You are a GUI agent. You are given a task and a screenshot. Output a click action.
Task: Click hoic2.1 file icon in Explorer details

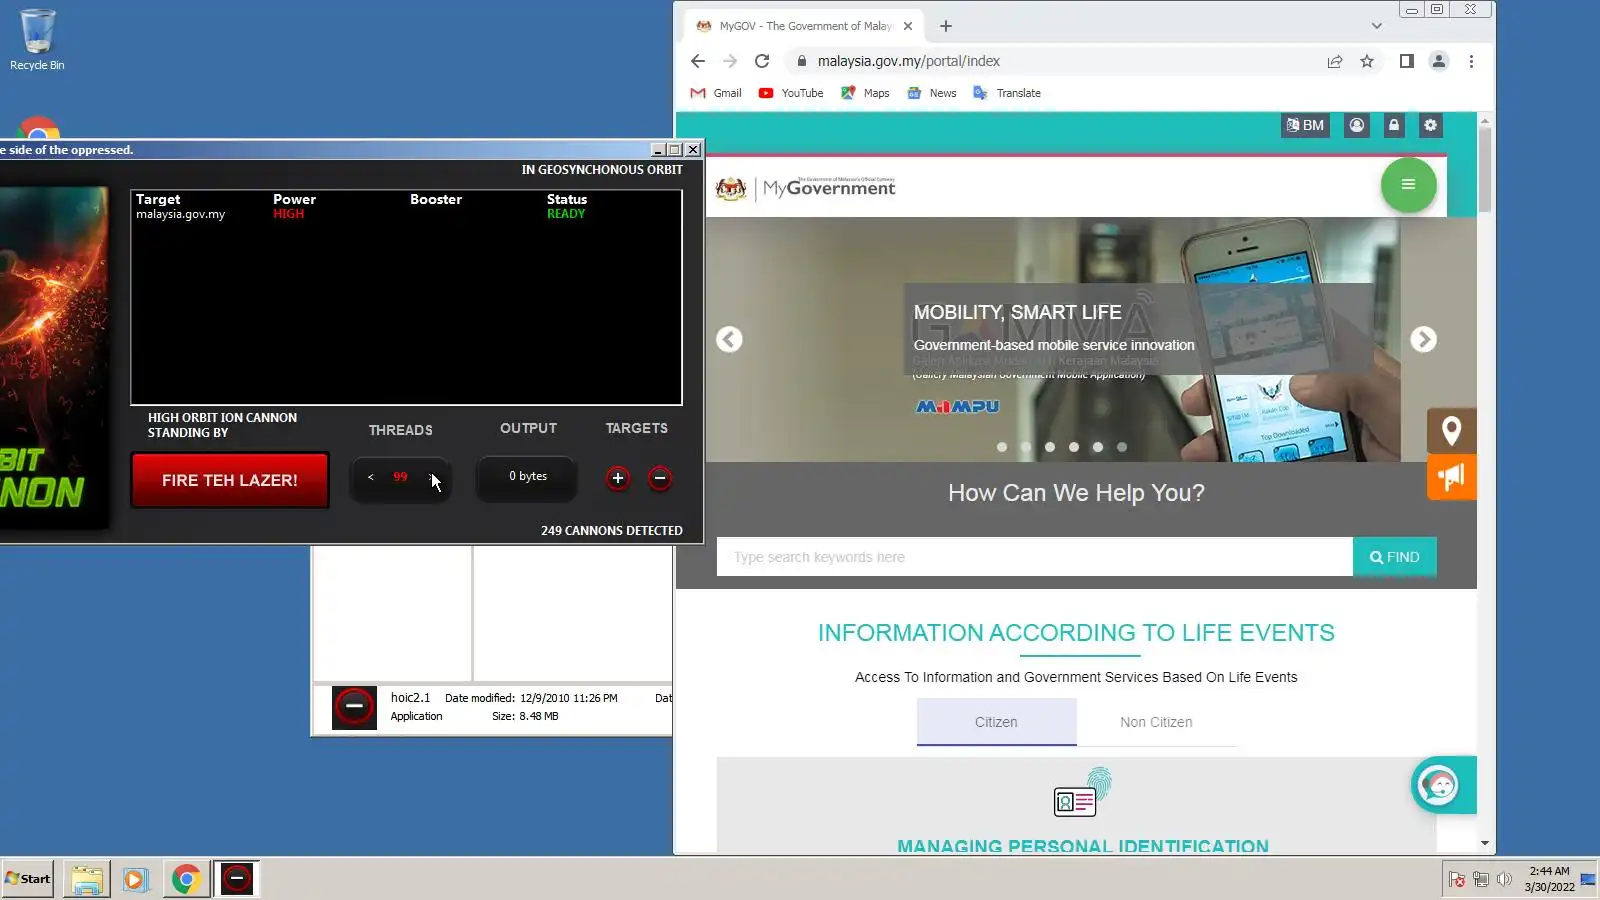(354, 707)
